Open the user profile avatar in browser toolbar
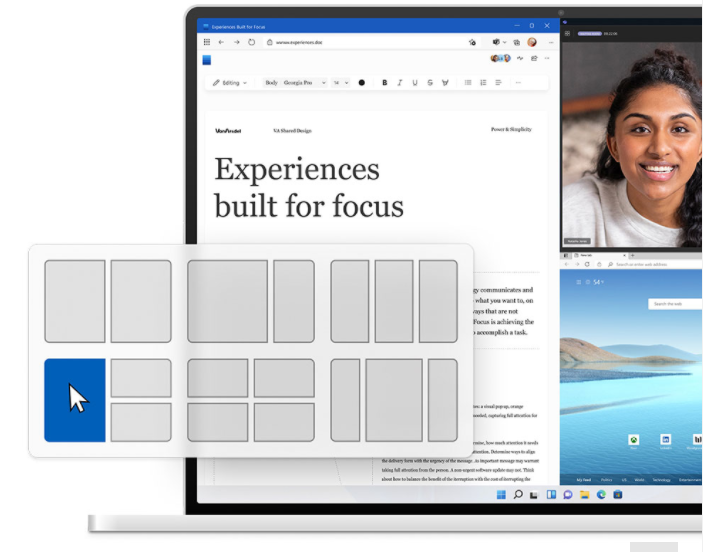 [532, 42]
